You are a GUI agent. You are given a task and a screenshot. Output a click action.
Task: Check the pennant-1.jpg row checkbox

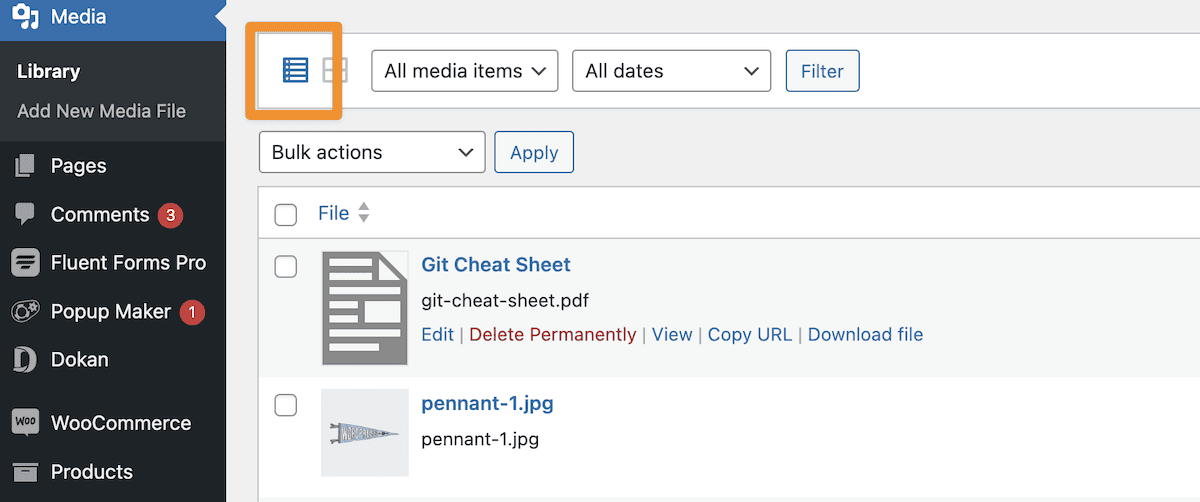[x=286, y=405]
